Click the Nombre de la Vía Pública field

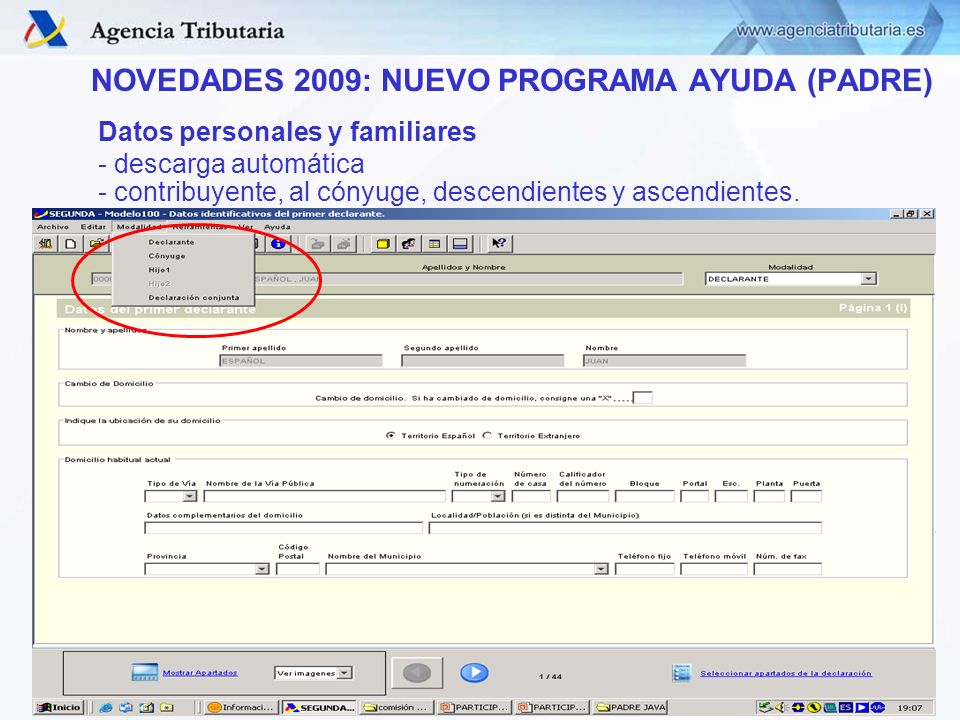pos(324,496)
